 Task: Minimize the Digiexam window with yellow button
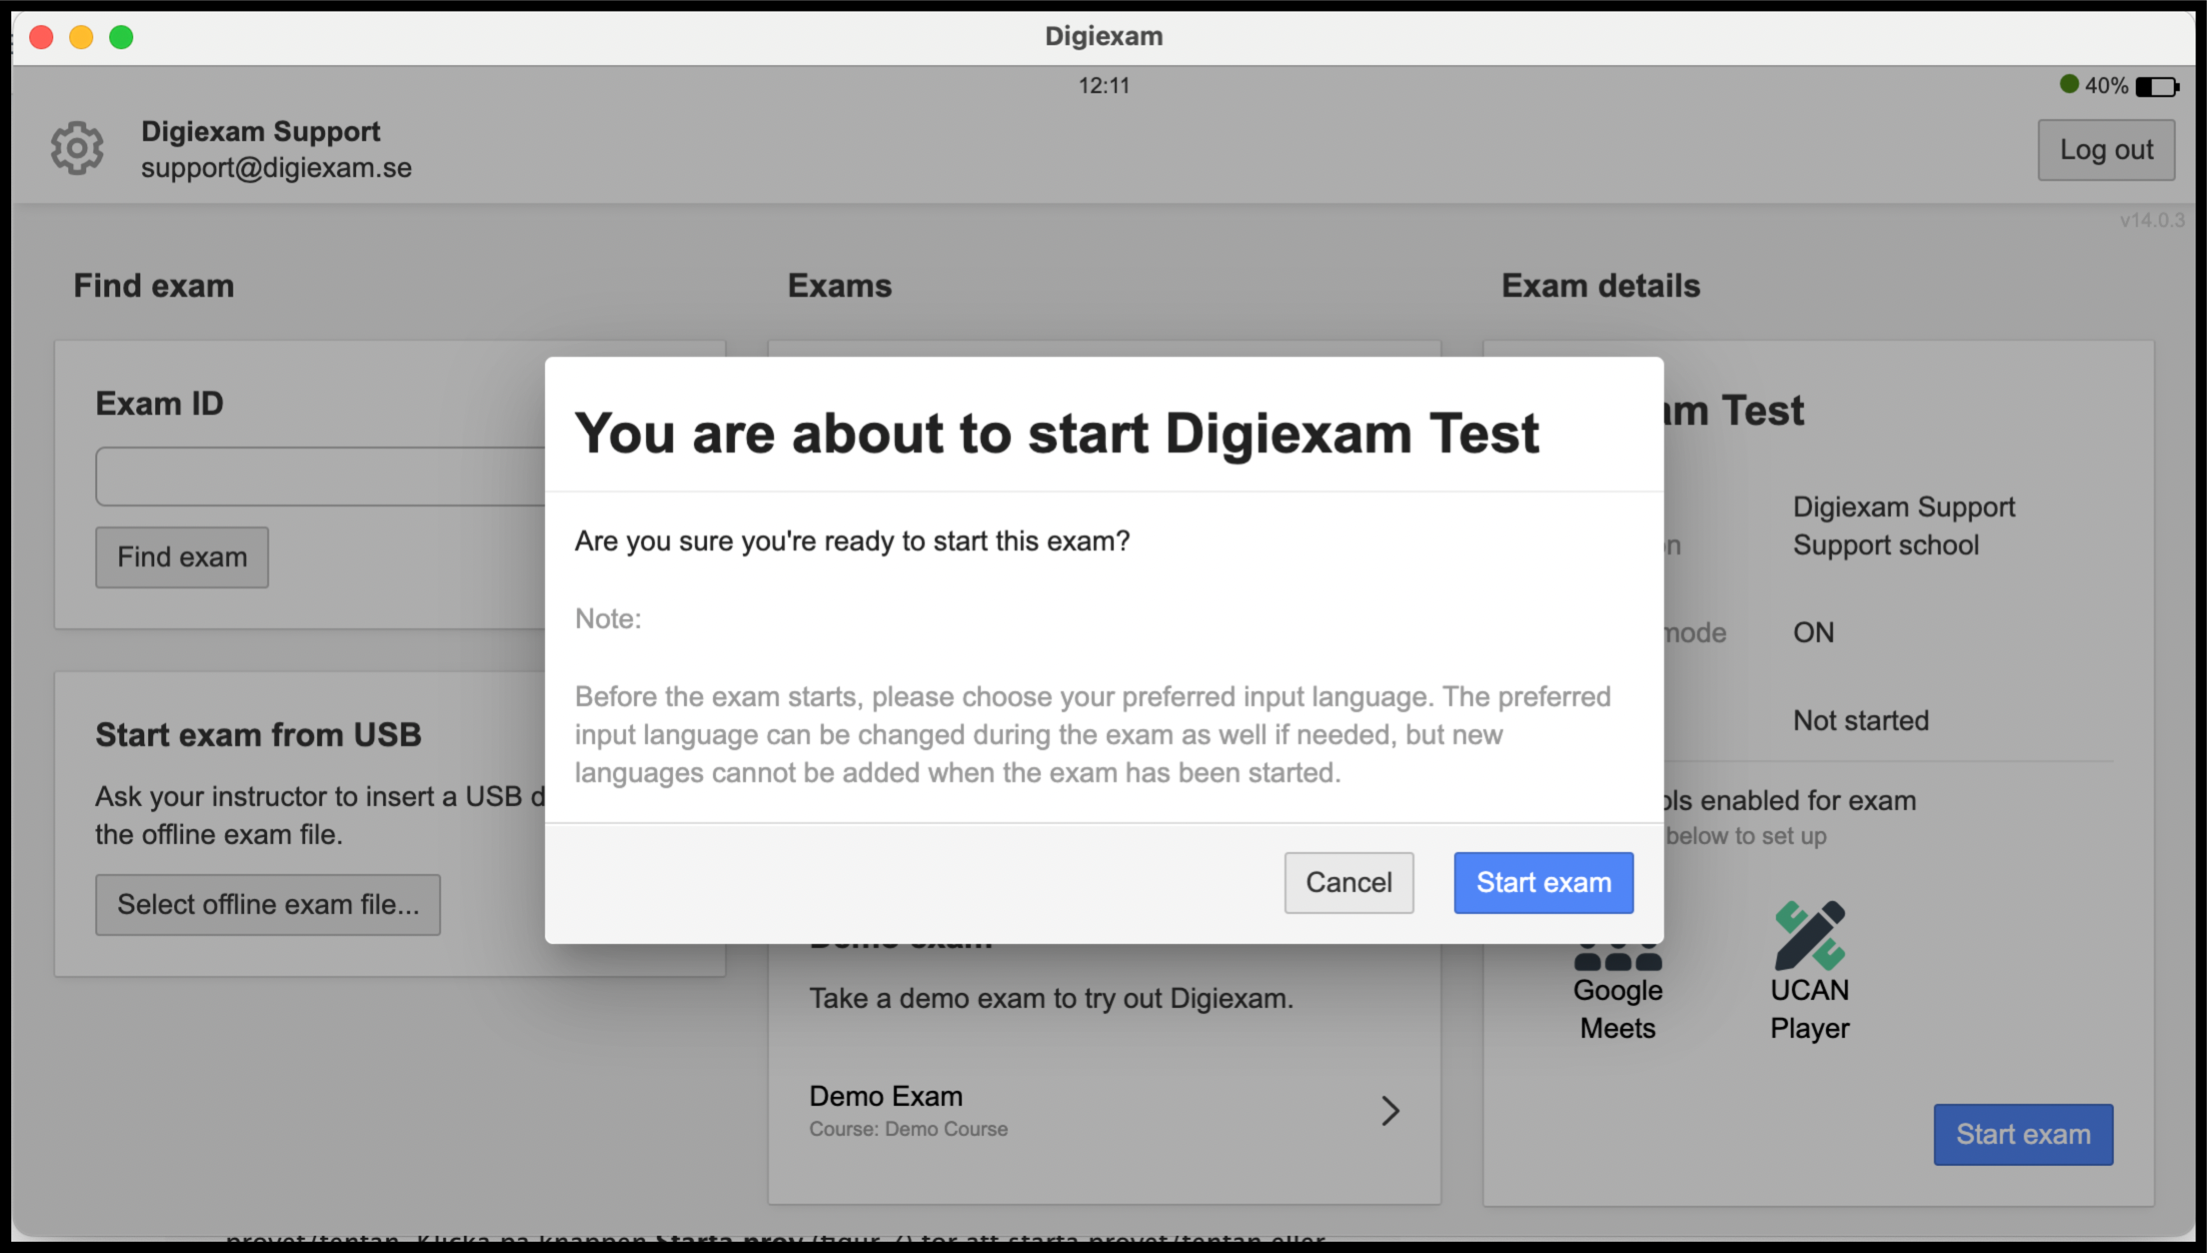click(81, 37)
